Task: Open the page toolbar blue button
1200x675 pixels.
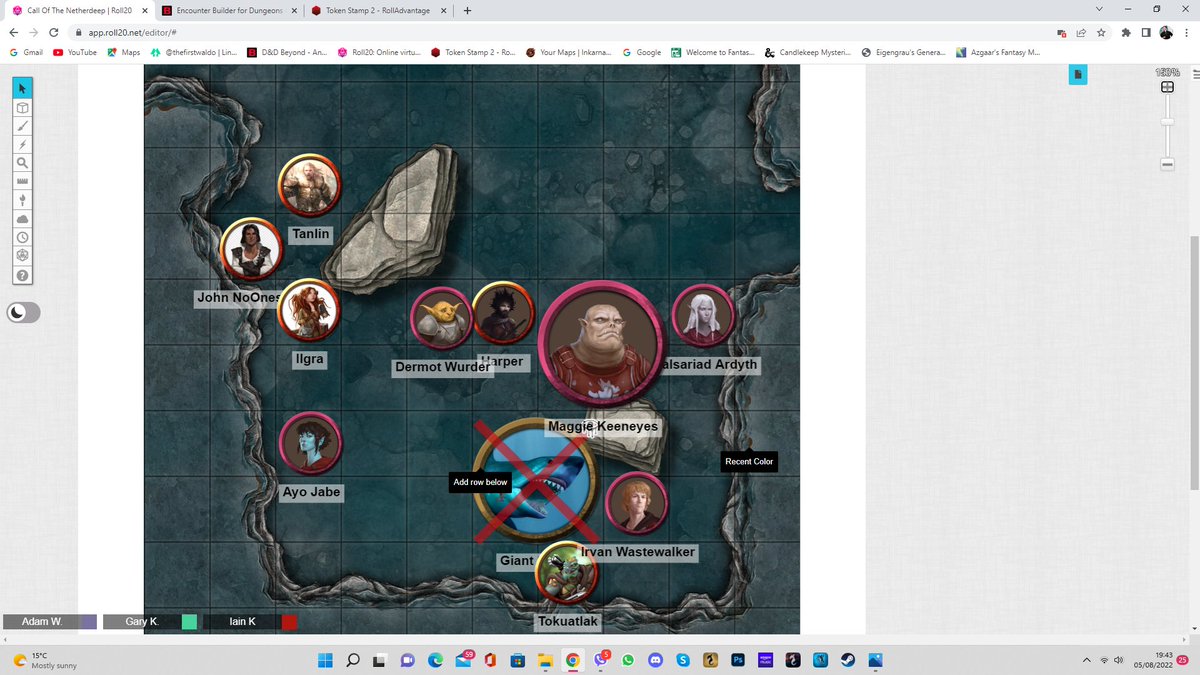Action: pyautogui.click(x=1077, y=75)
